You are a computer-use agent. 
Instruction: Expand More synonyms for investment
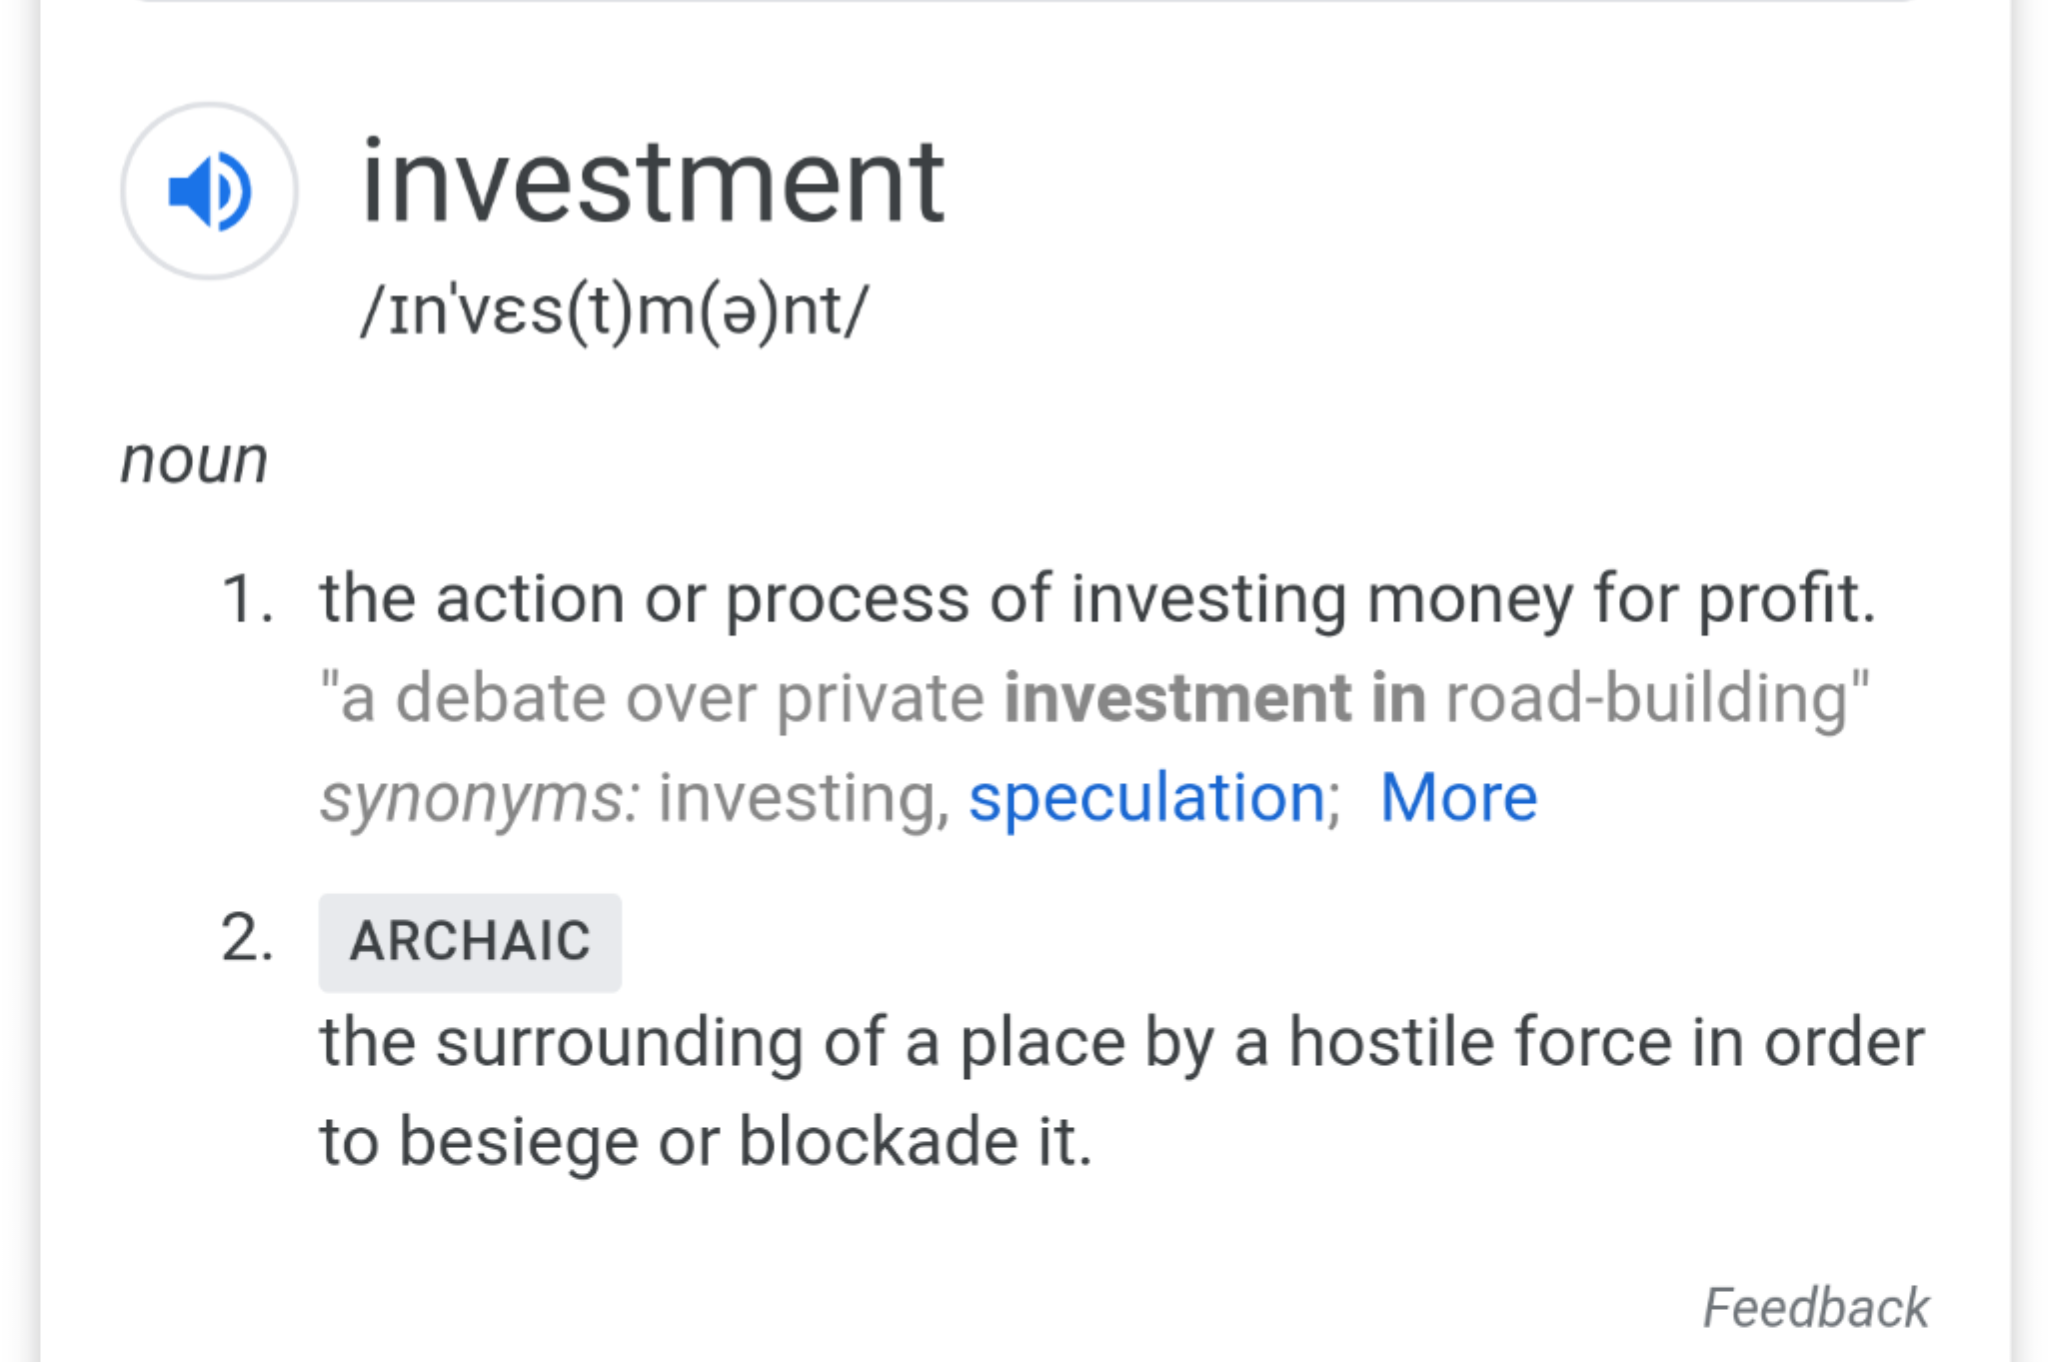[1458, 798]
